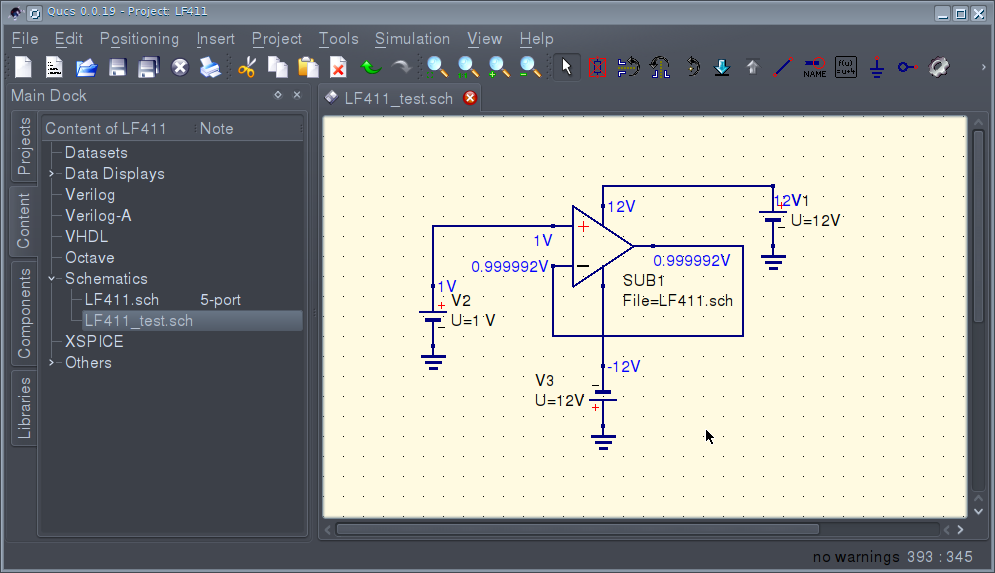The height and width of the screenshot is (573, 995).
Task: Click the Wire drawing tool icon
Action: tap(783, 68)
